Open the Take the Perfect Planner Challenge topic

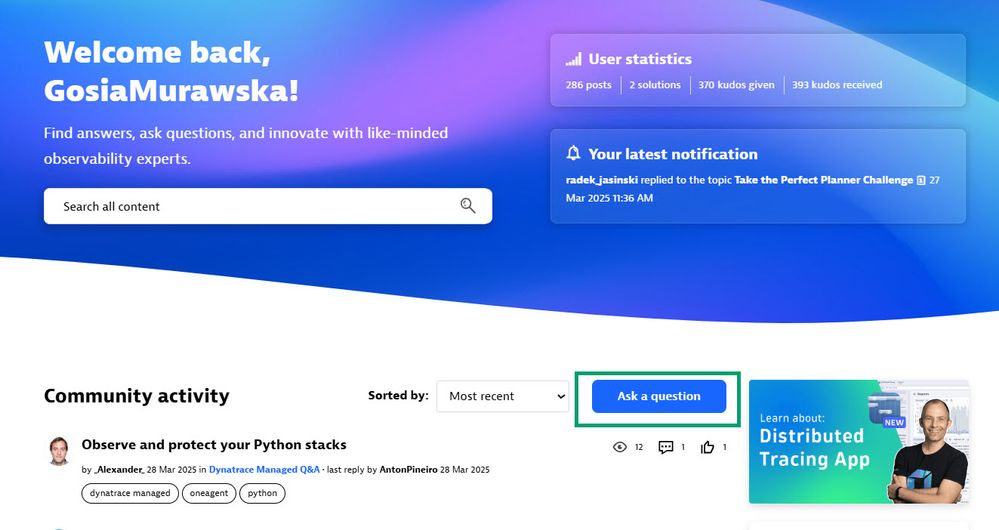coord(823,181)
